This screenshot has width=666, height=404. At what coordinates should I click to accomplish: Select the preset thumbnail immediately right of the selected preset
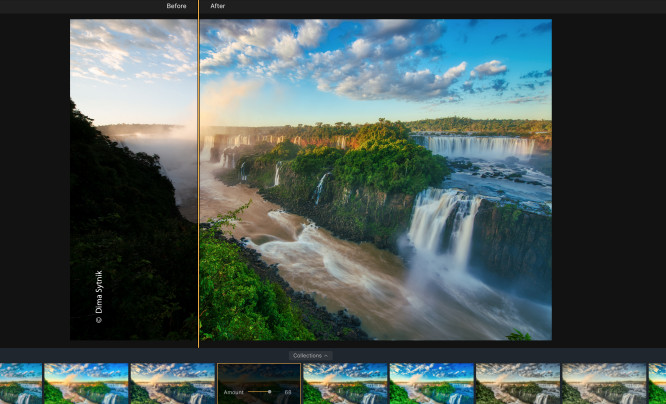click(x=345, y=384)
